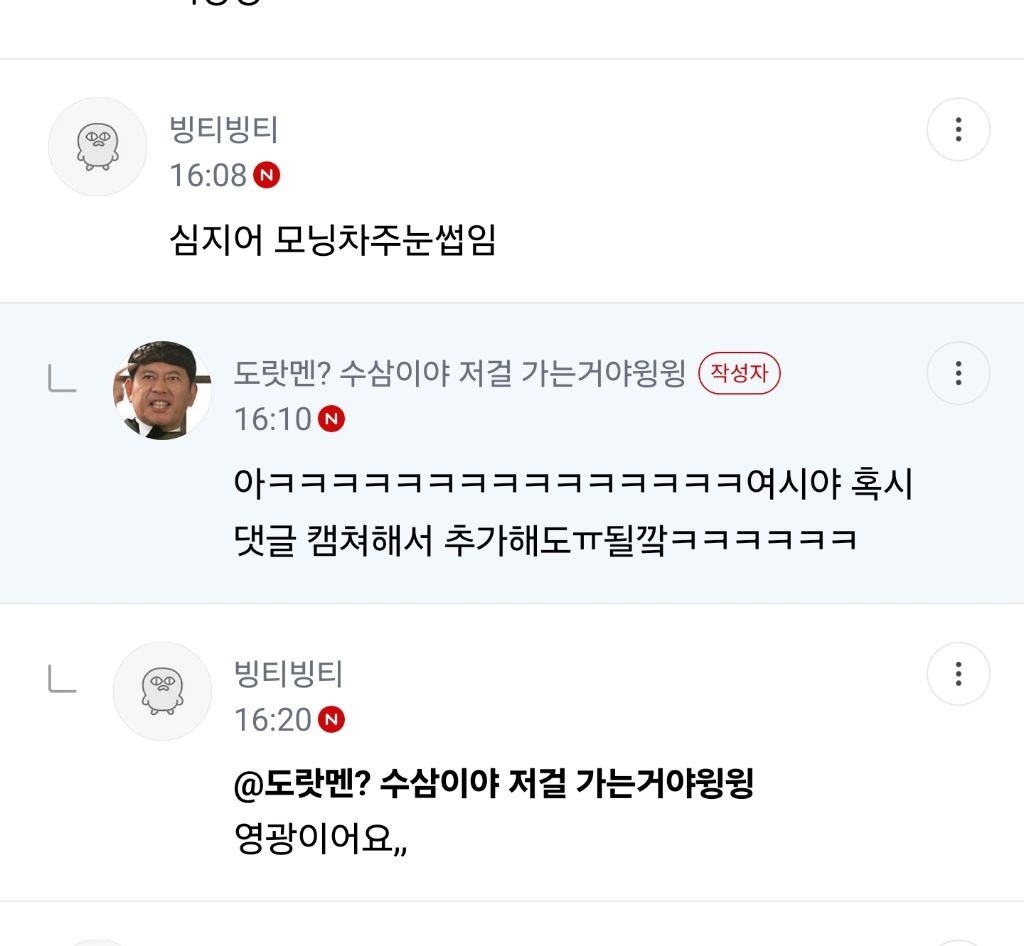This screenshot has width=1024, height=946.
Task: Click the comment text 심지어 모닝차주눈썹임
Action: click(x=333, y=241)
